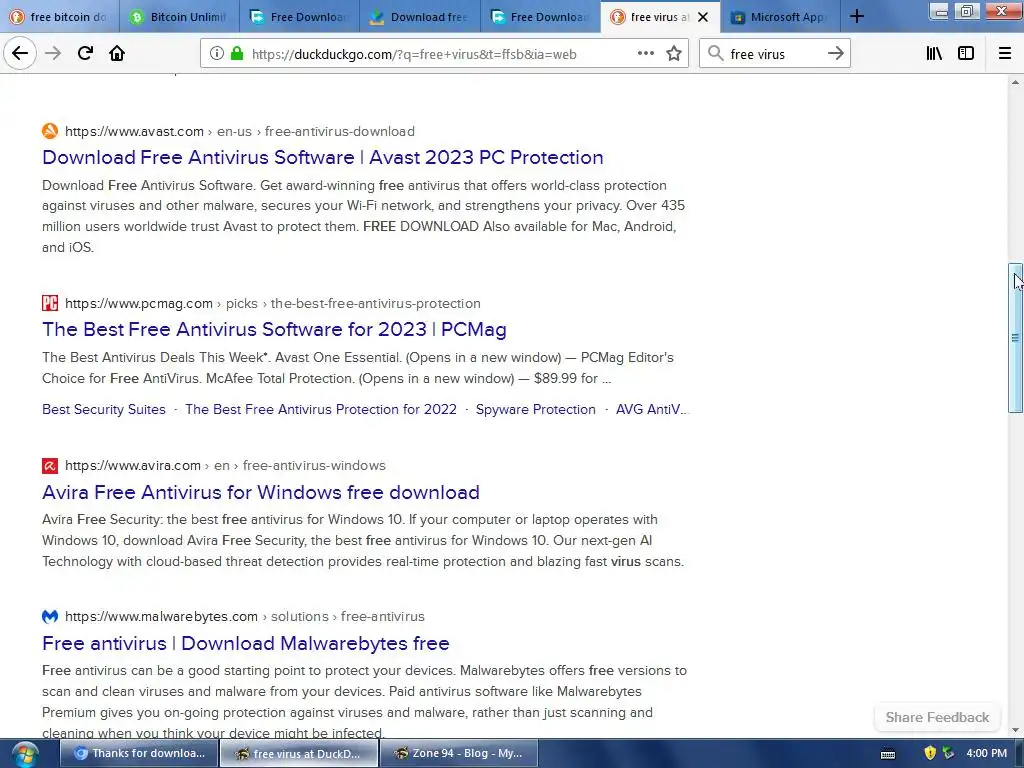Open the Spyware Protection sublink
Image resolution: width=1024 pixels, height=768 pixels.
[536, 409]
